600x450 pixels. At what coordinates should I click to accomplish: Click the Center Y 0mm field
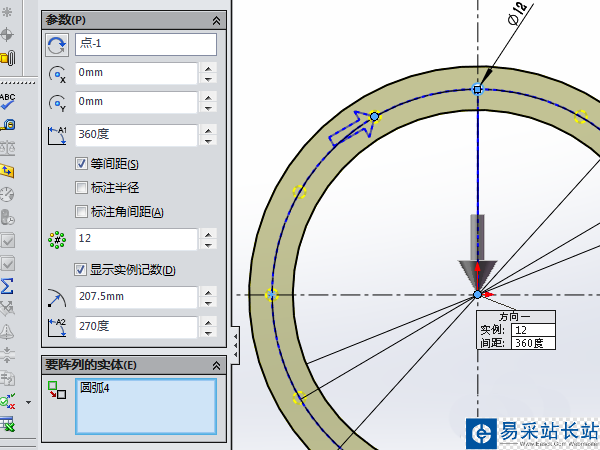tap(136, 102)
